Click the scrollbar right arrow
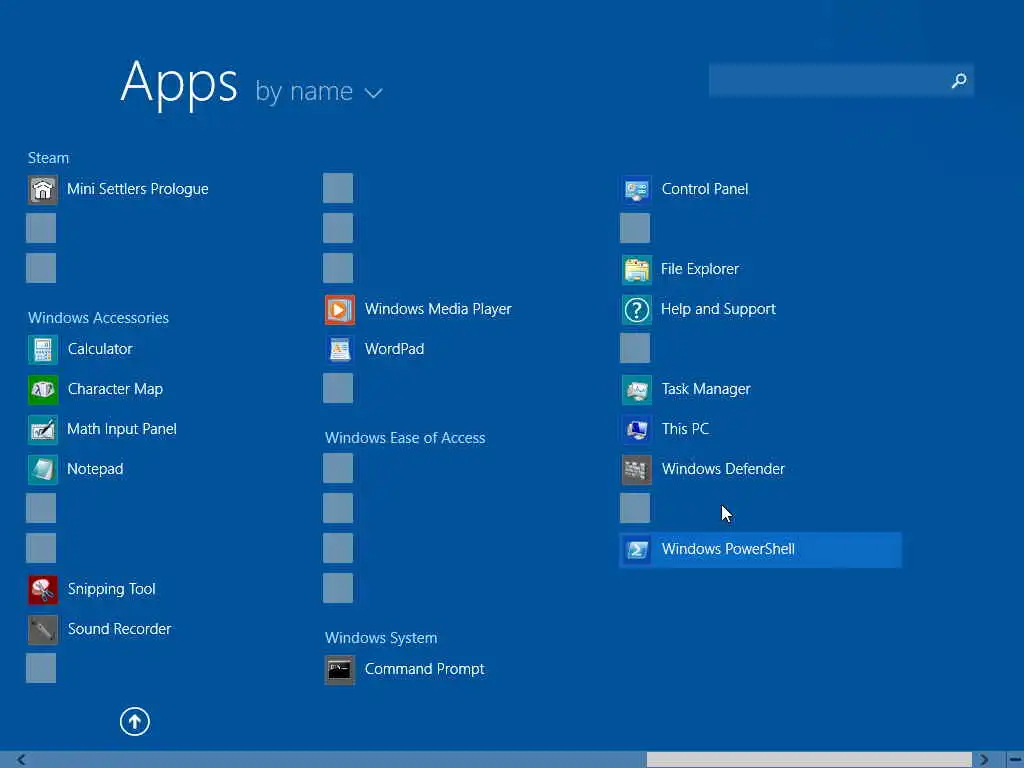This screenshot has width=1024, height=768. 984,760
